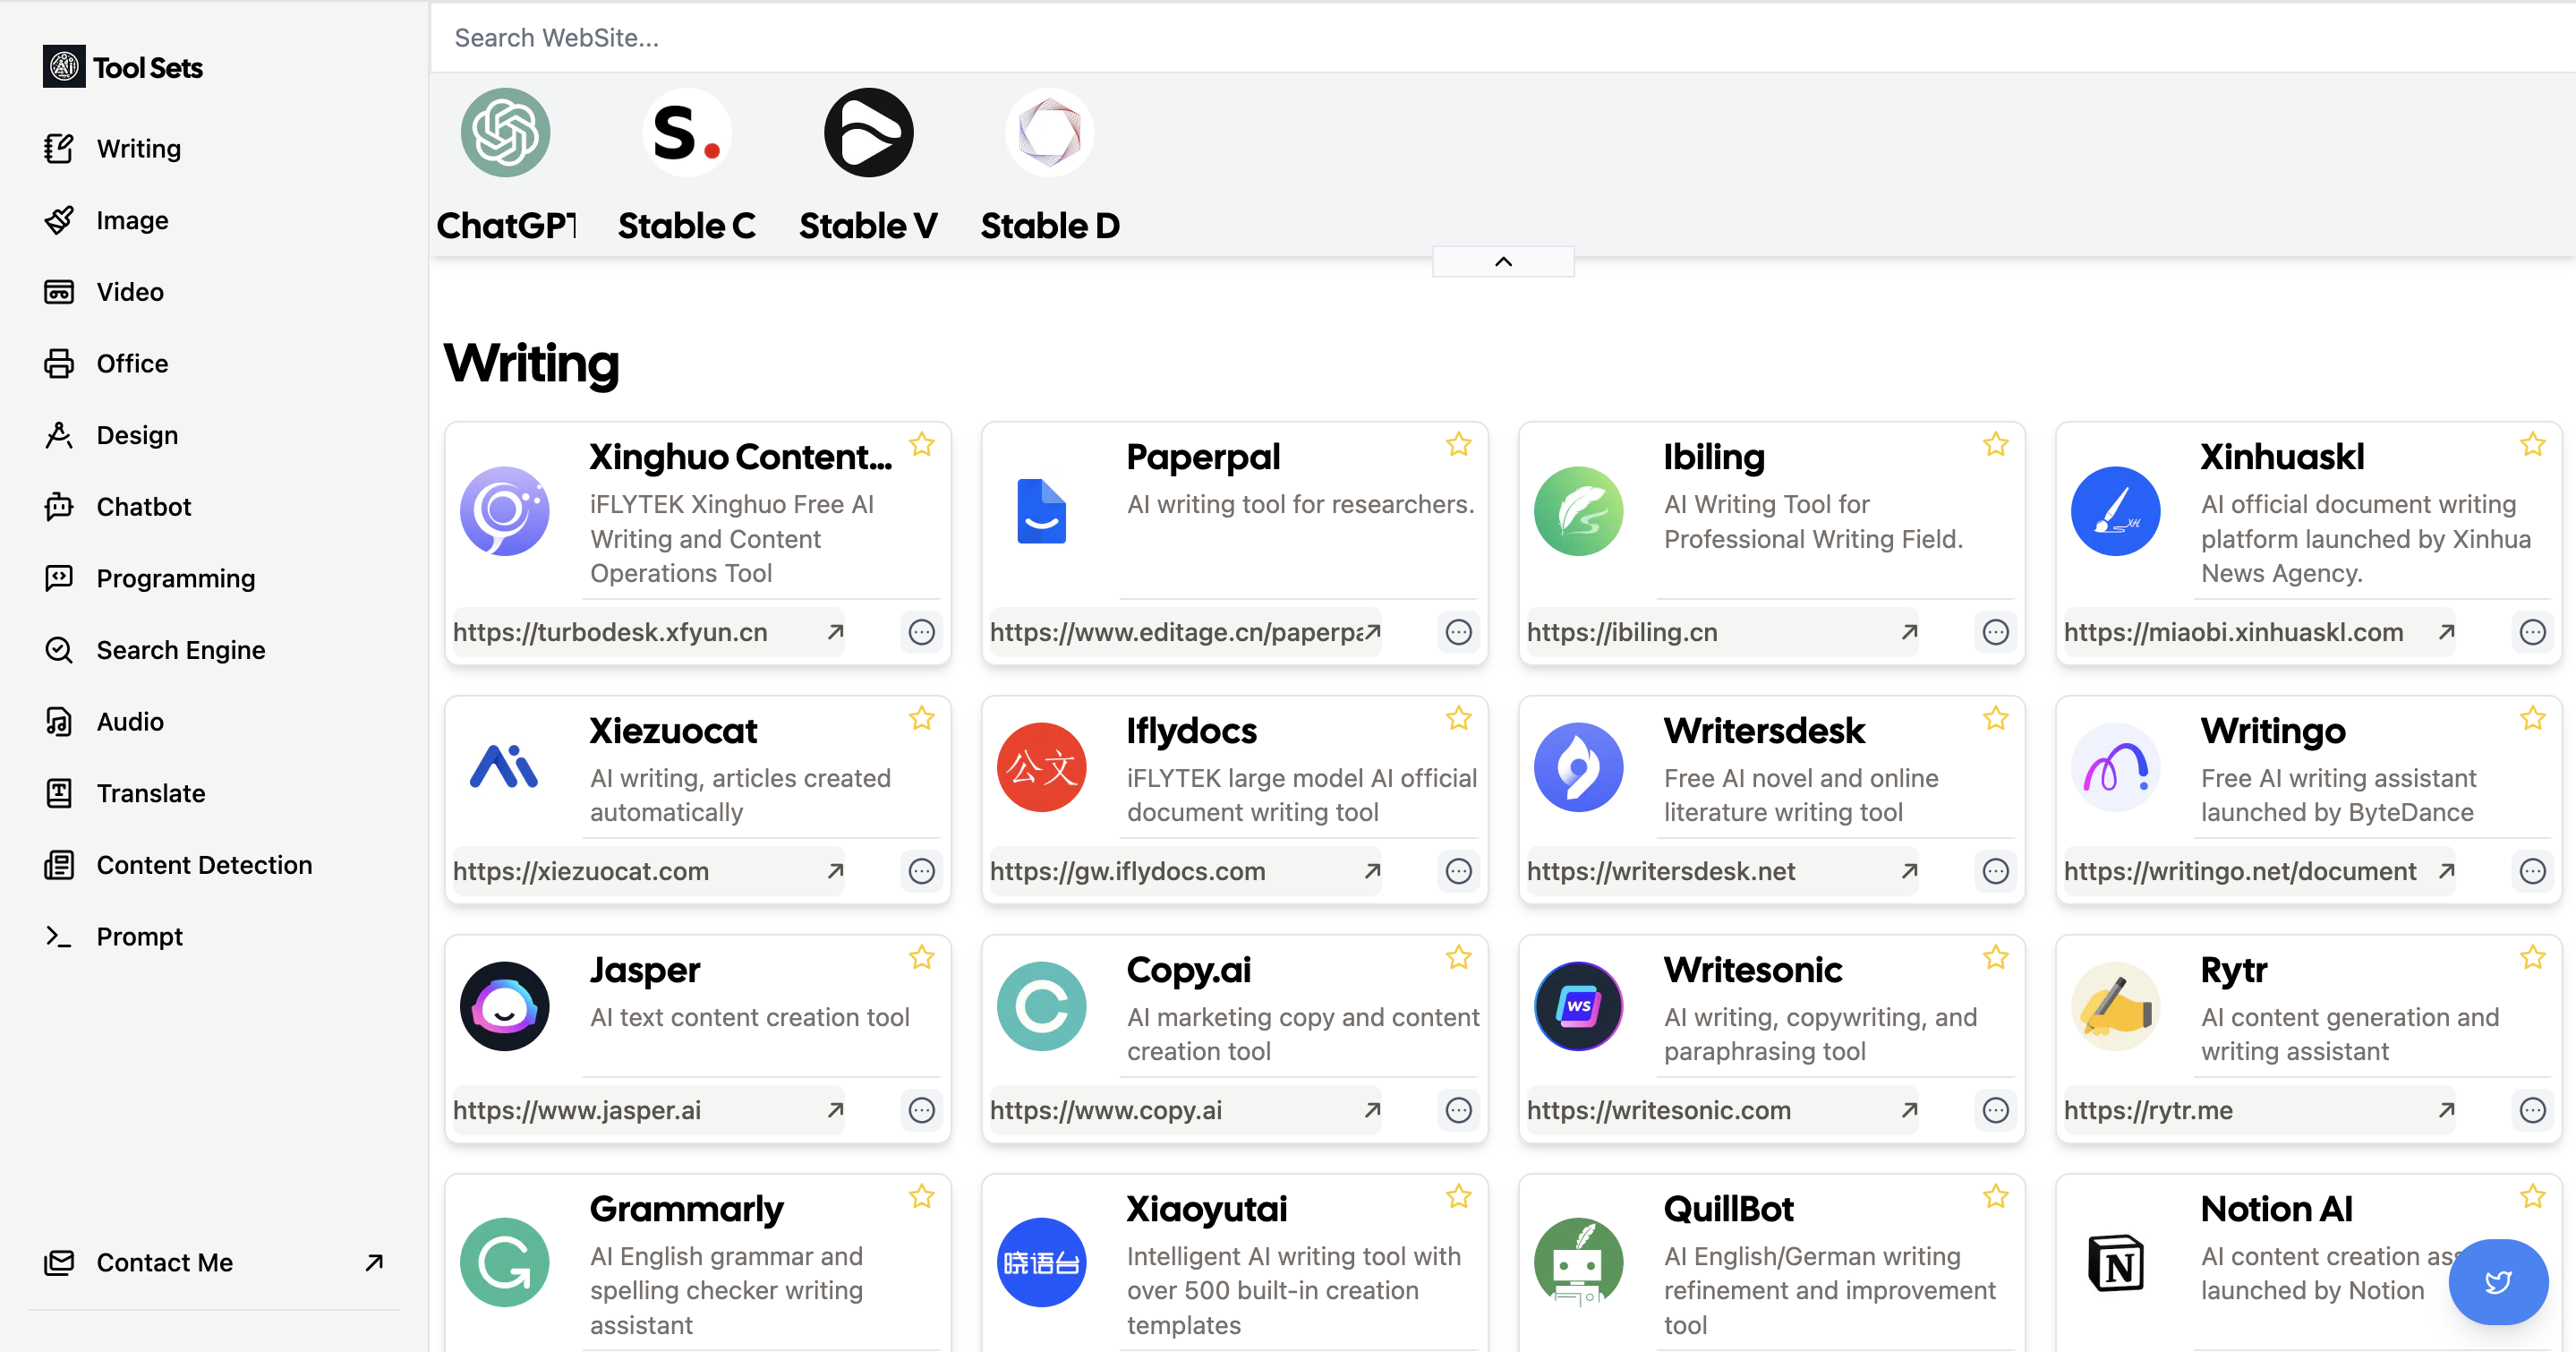
Task: Click the Contact Me link
Action: point(164,1262)
